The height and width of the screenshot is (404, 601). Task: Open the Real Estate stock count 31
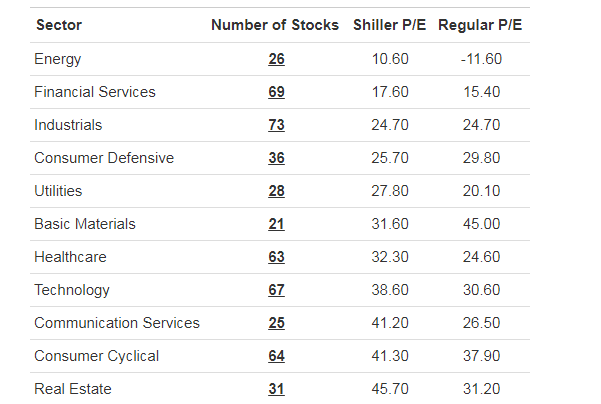[276, 389]
